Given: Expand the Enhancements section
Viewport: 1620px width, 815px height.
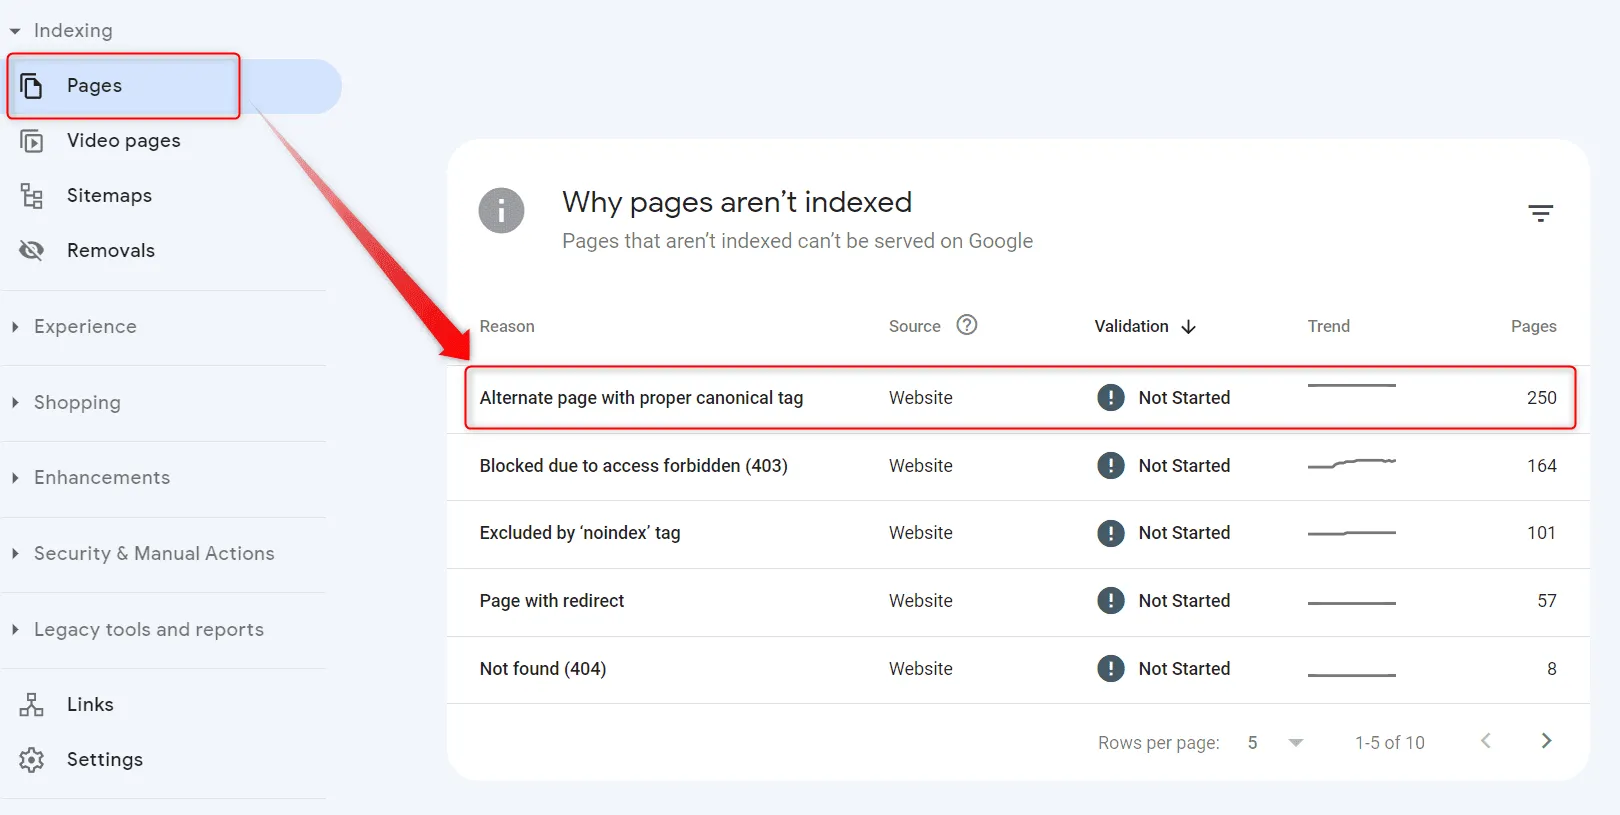Looking at the screenshot, I should tap(90, 478).
